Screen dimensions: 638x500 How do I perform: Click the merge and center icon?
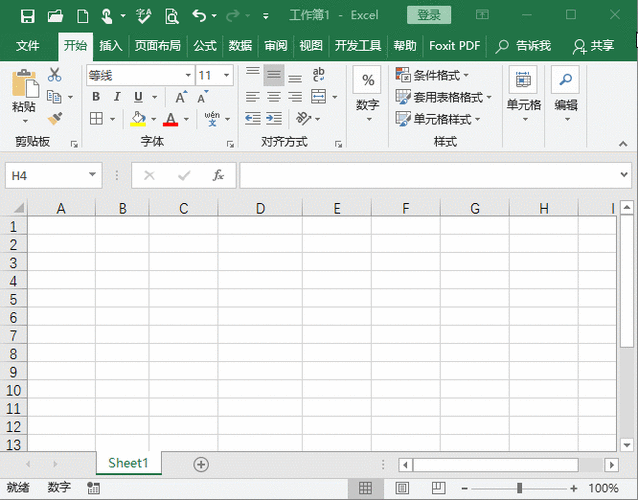[318, 97]
